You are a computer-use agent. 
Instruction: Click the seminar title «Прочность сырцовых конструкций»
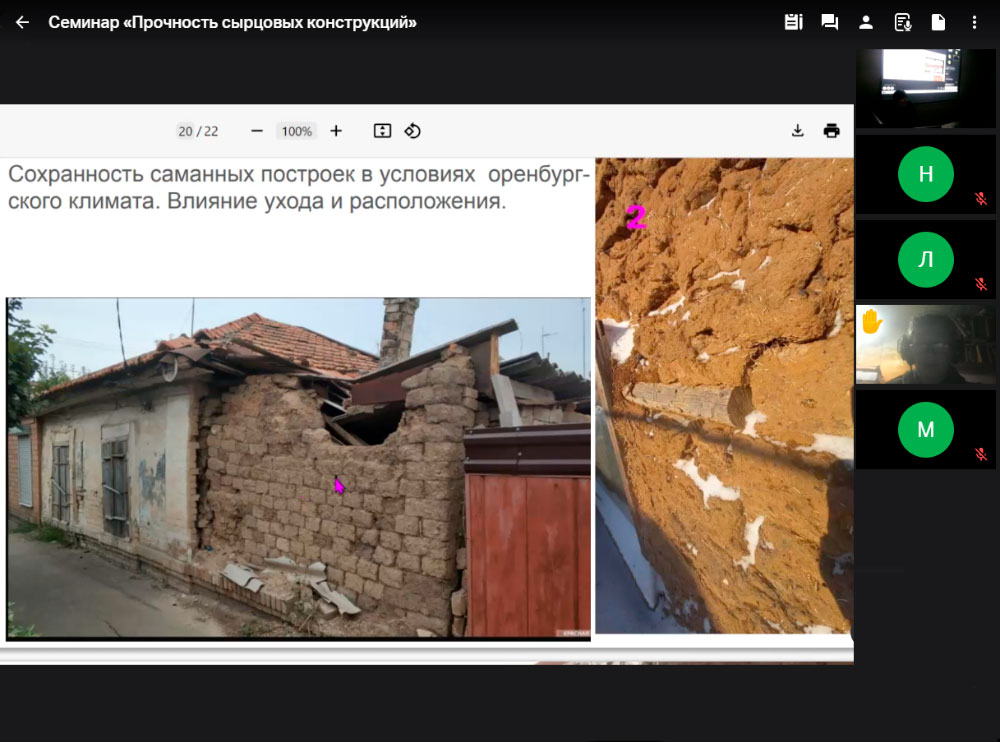point(269,22)
